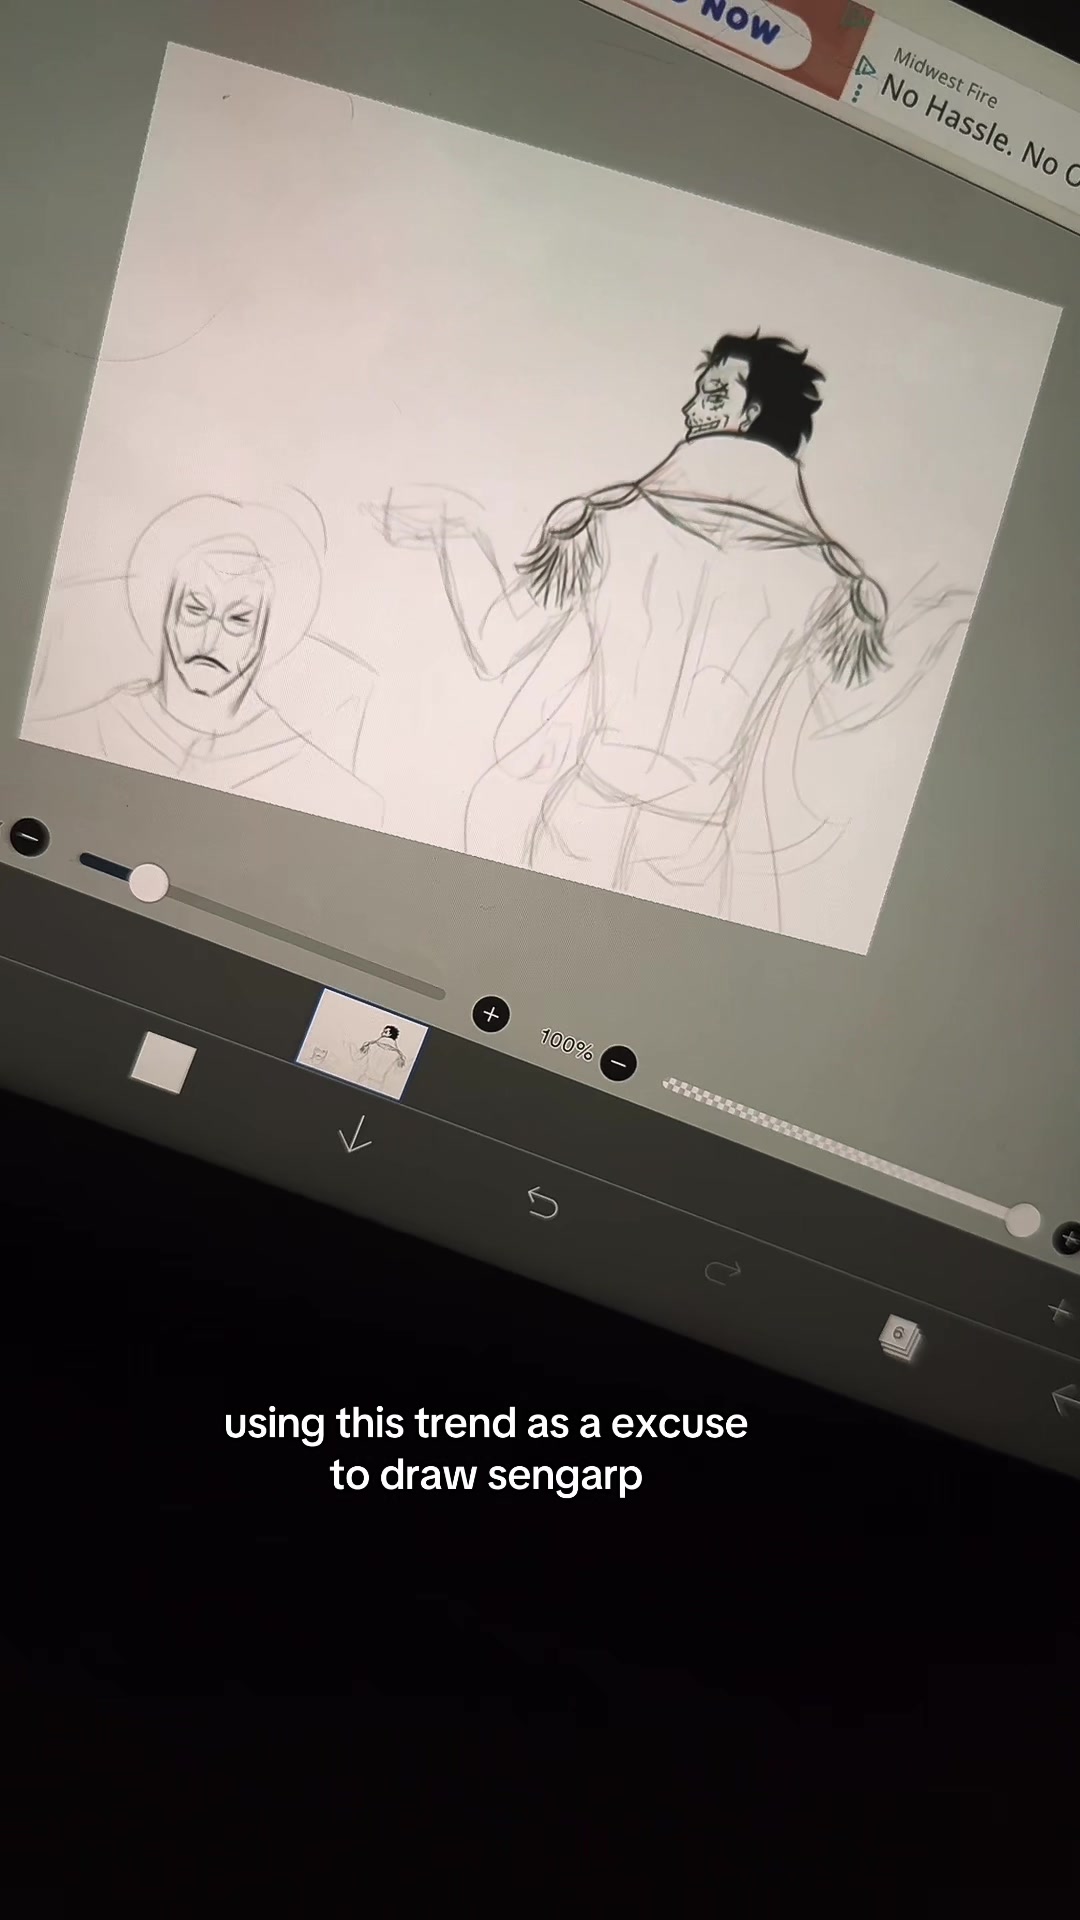Click the ad's "Now" button
Screen dimensions: 1080x1920
point(740,22)
